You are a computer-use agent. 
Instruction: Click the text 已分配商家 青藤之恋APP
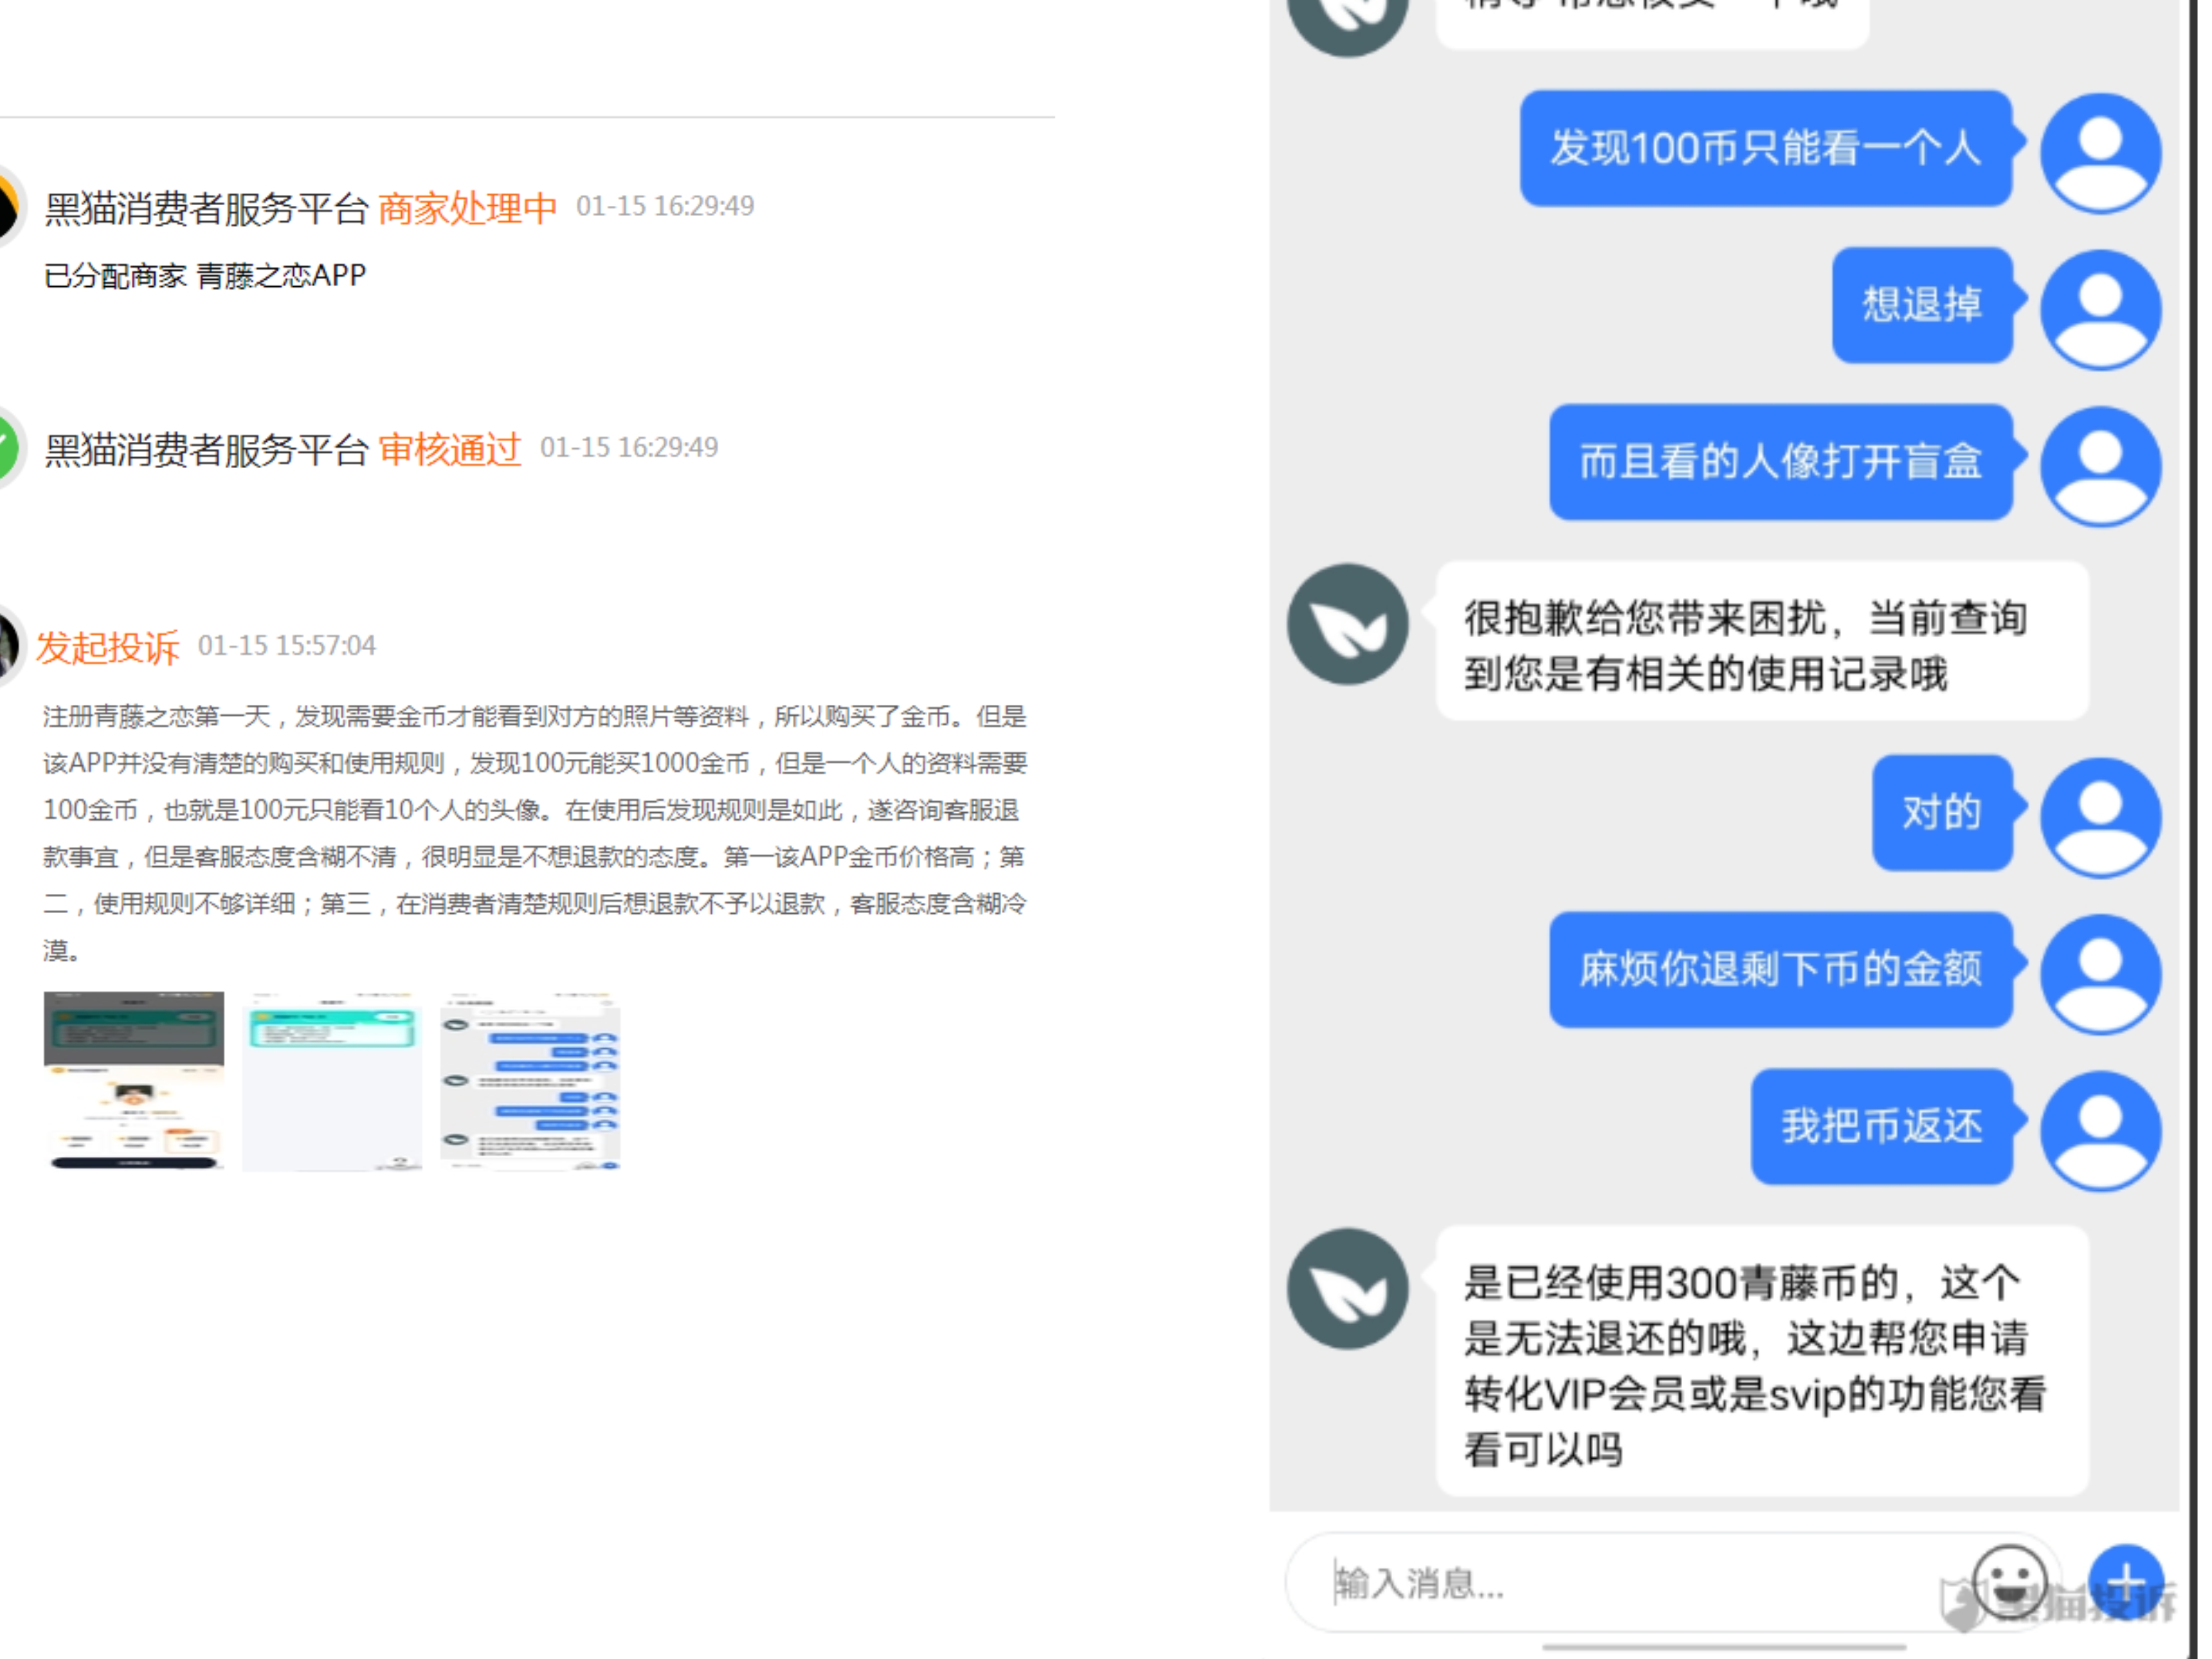[x=205, y=275]
